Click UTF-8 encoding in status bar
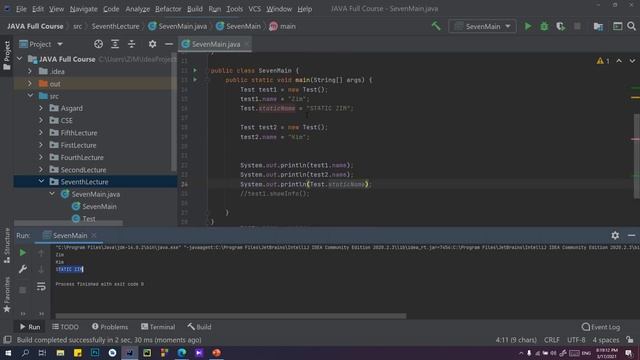Image resolution: width=640 pixels, height=360 pixels. [x=576, y=340]
